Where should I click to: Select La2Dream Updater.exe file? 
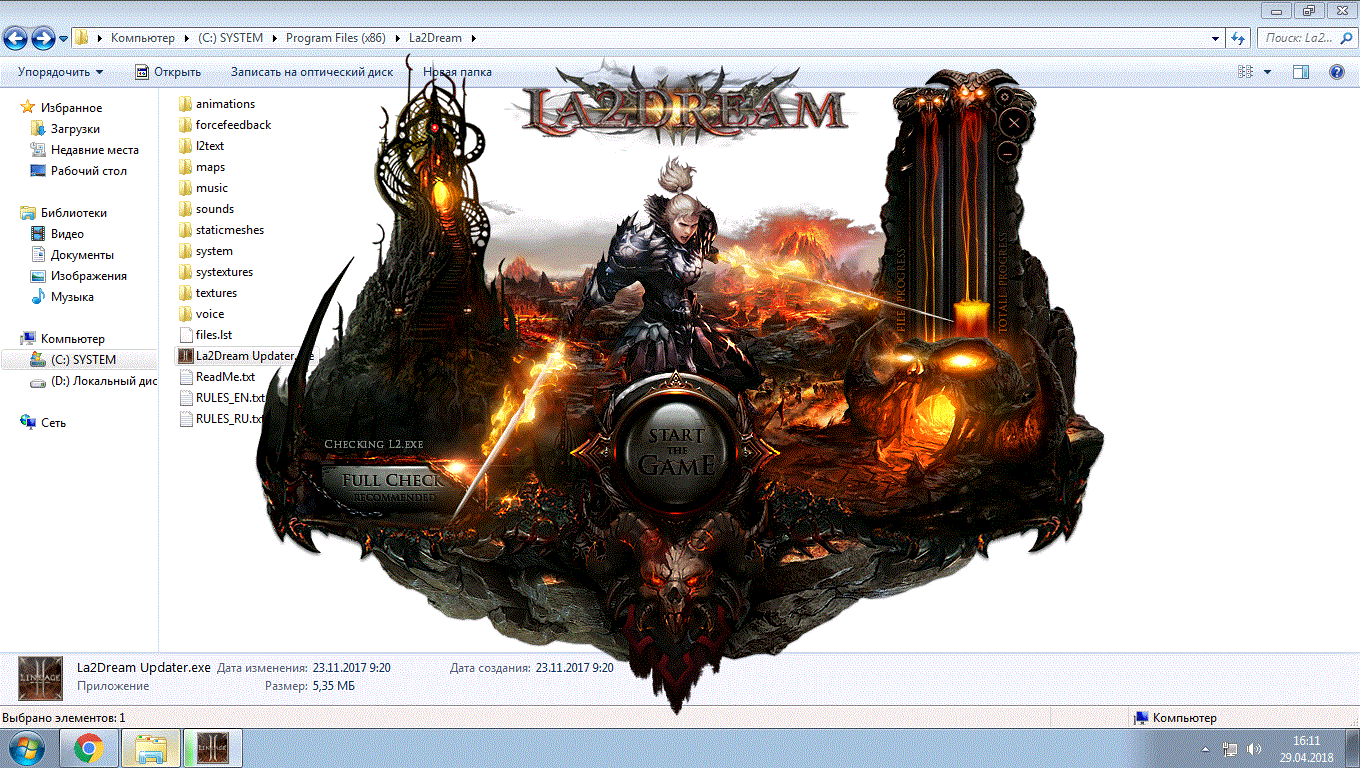coord(245,356)
